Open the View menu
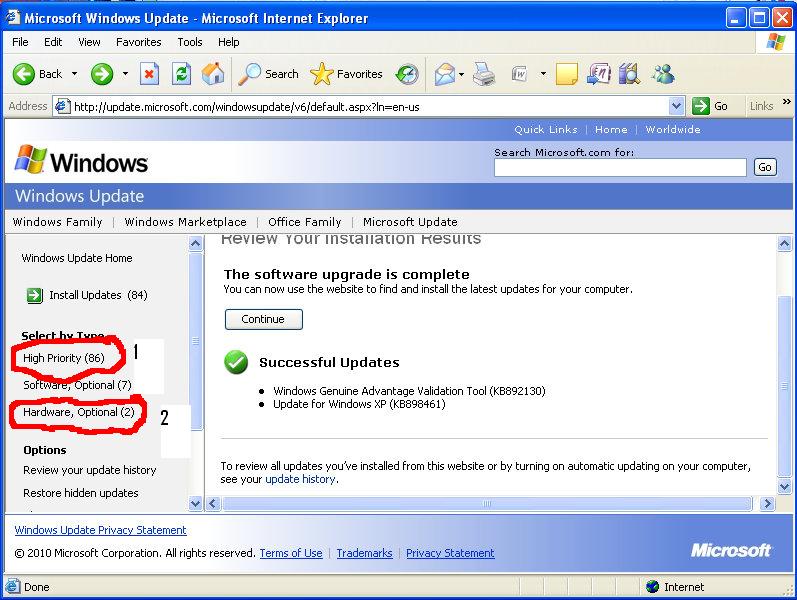 click(x=89, y=42)
